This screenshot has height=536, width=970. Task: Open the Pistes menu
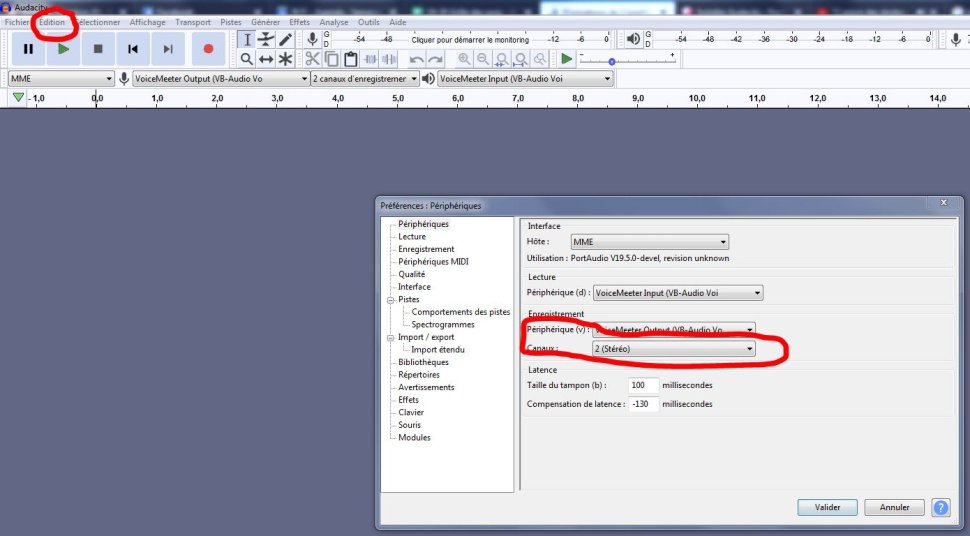pos(231,22)
